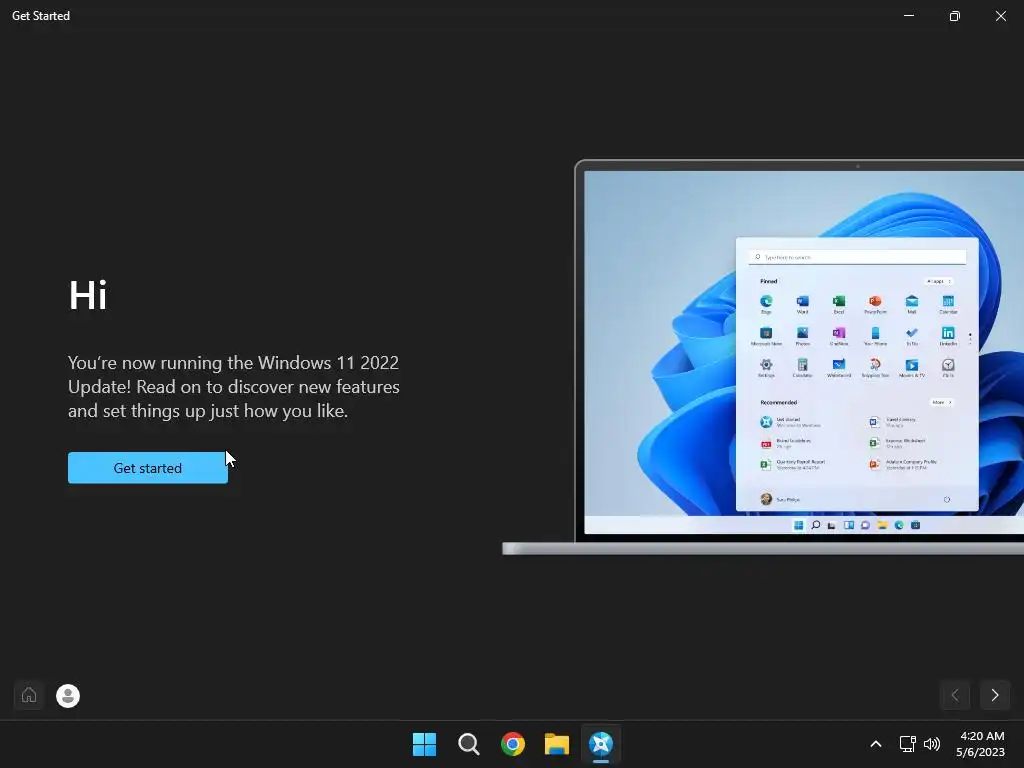Open the Windows Start menu

(424, 744)
